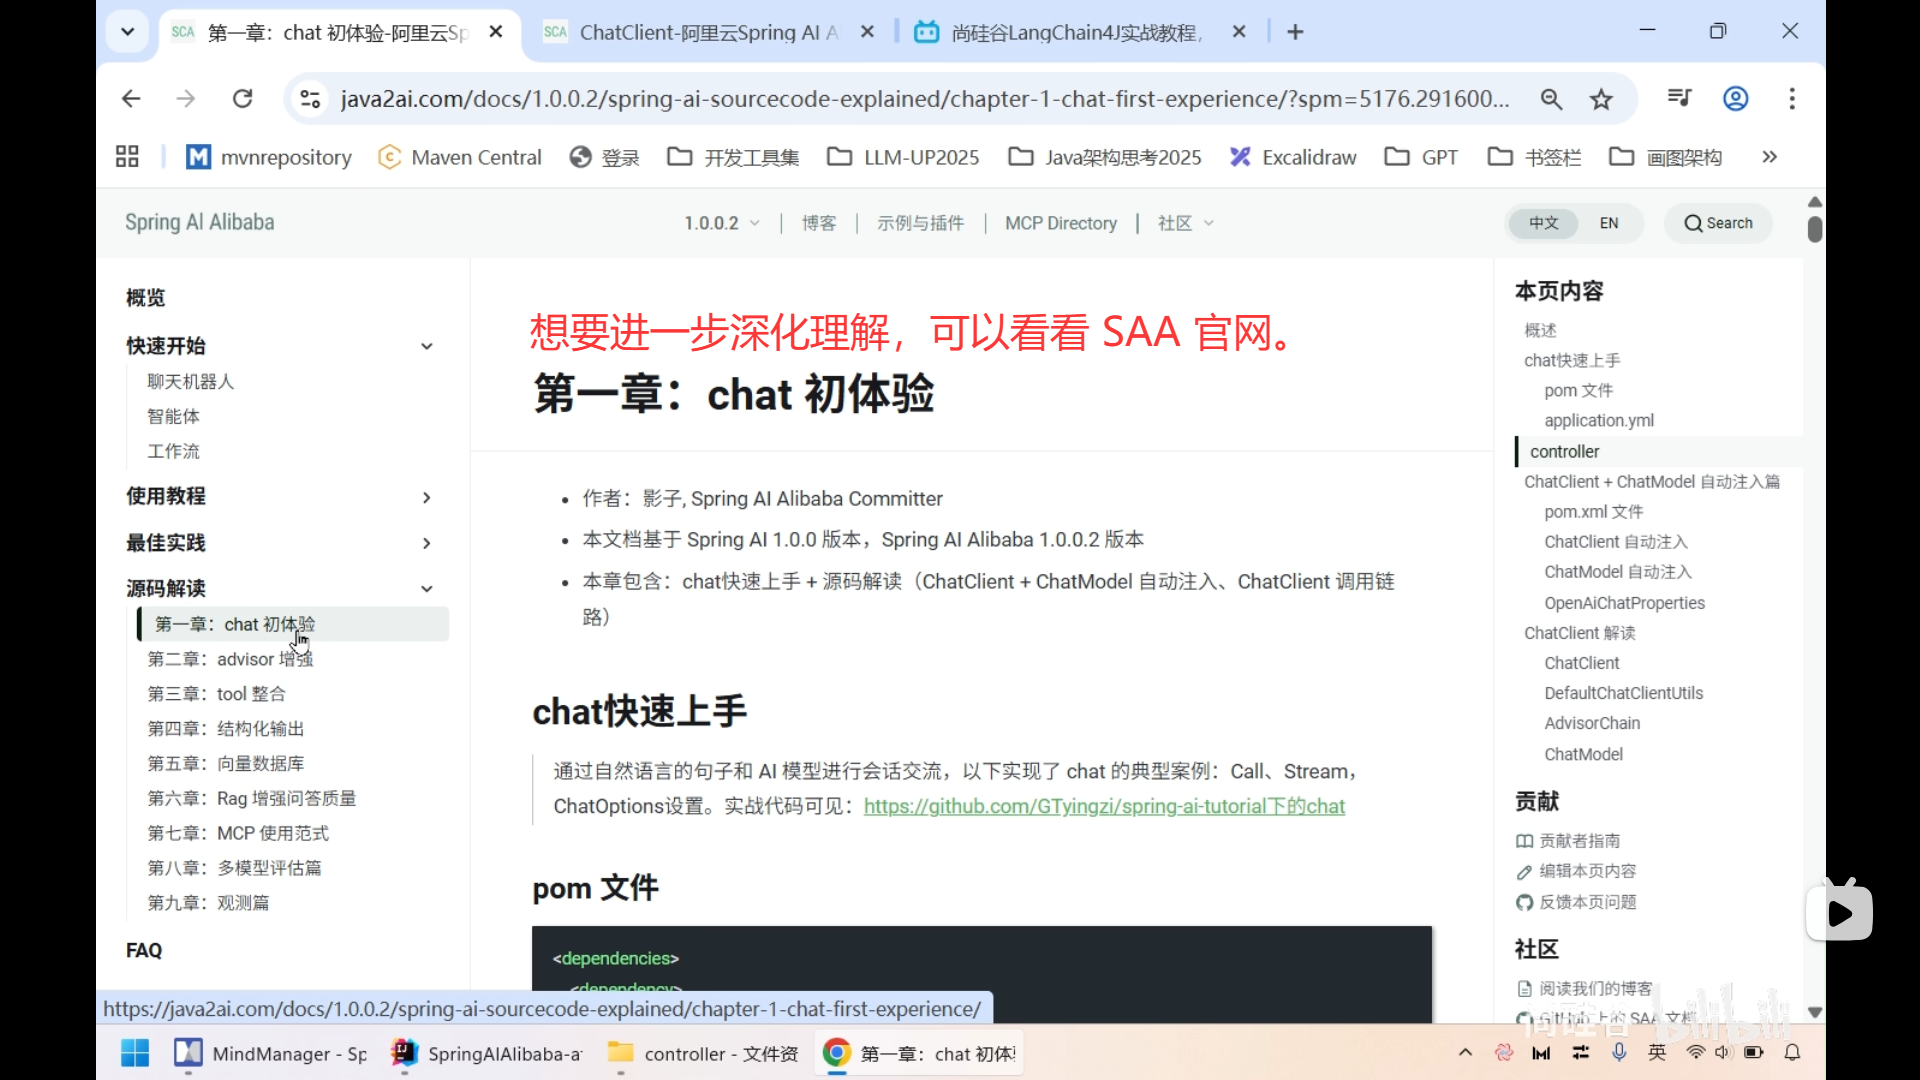Viewport: 1920px width, 1080px height.
Task: Mute system sound via speaker icon
Action: (x=1722, y=1052)
